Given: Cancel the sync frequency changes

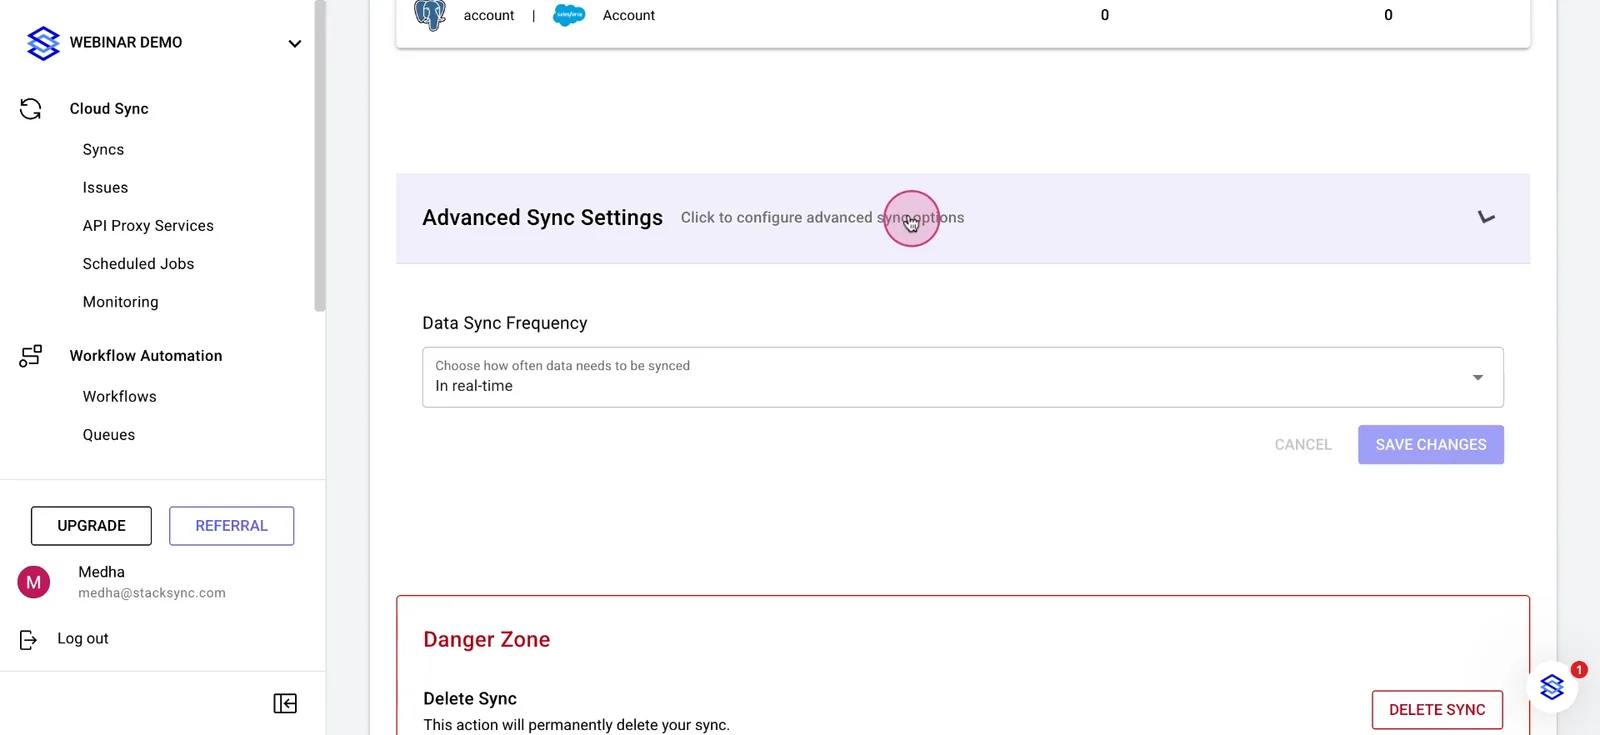Looking at the screenshot, I should pos(1303,445).
